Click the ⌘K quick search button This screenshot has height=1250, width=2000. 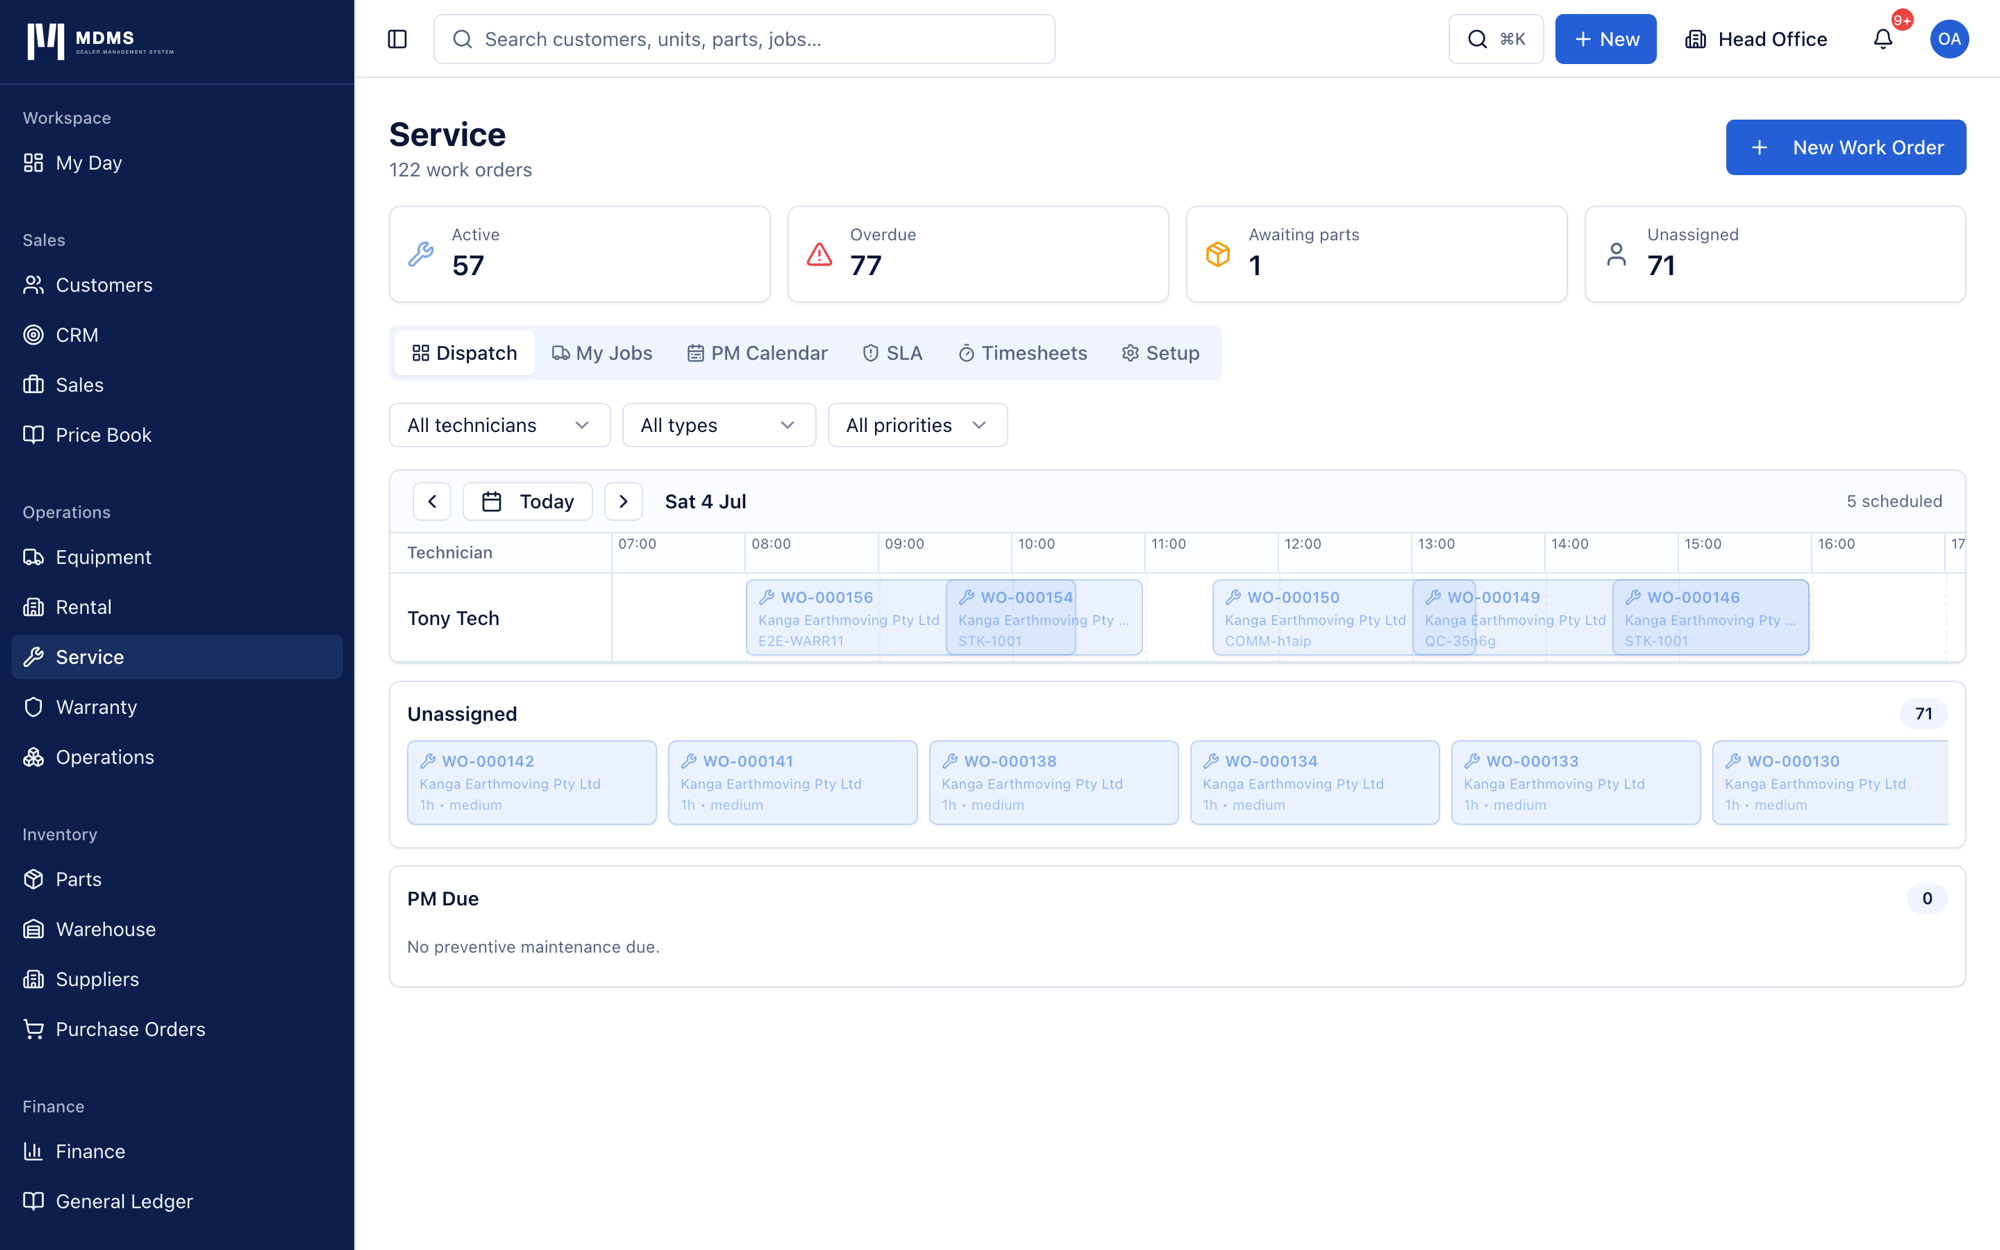pyautogui.click(x=1496, y=39)
